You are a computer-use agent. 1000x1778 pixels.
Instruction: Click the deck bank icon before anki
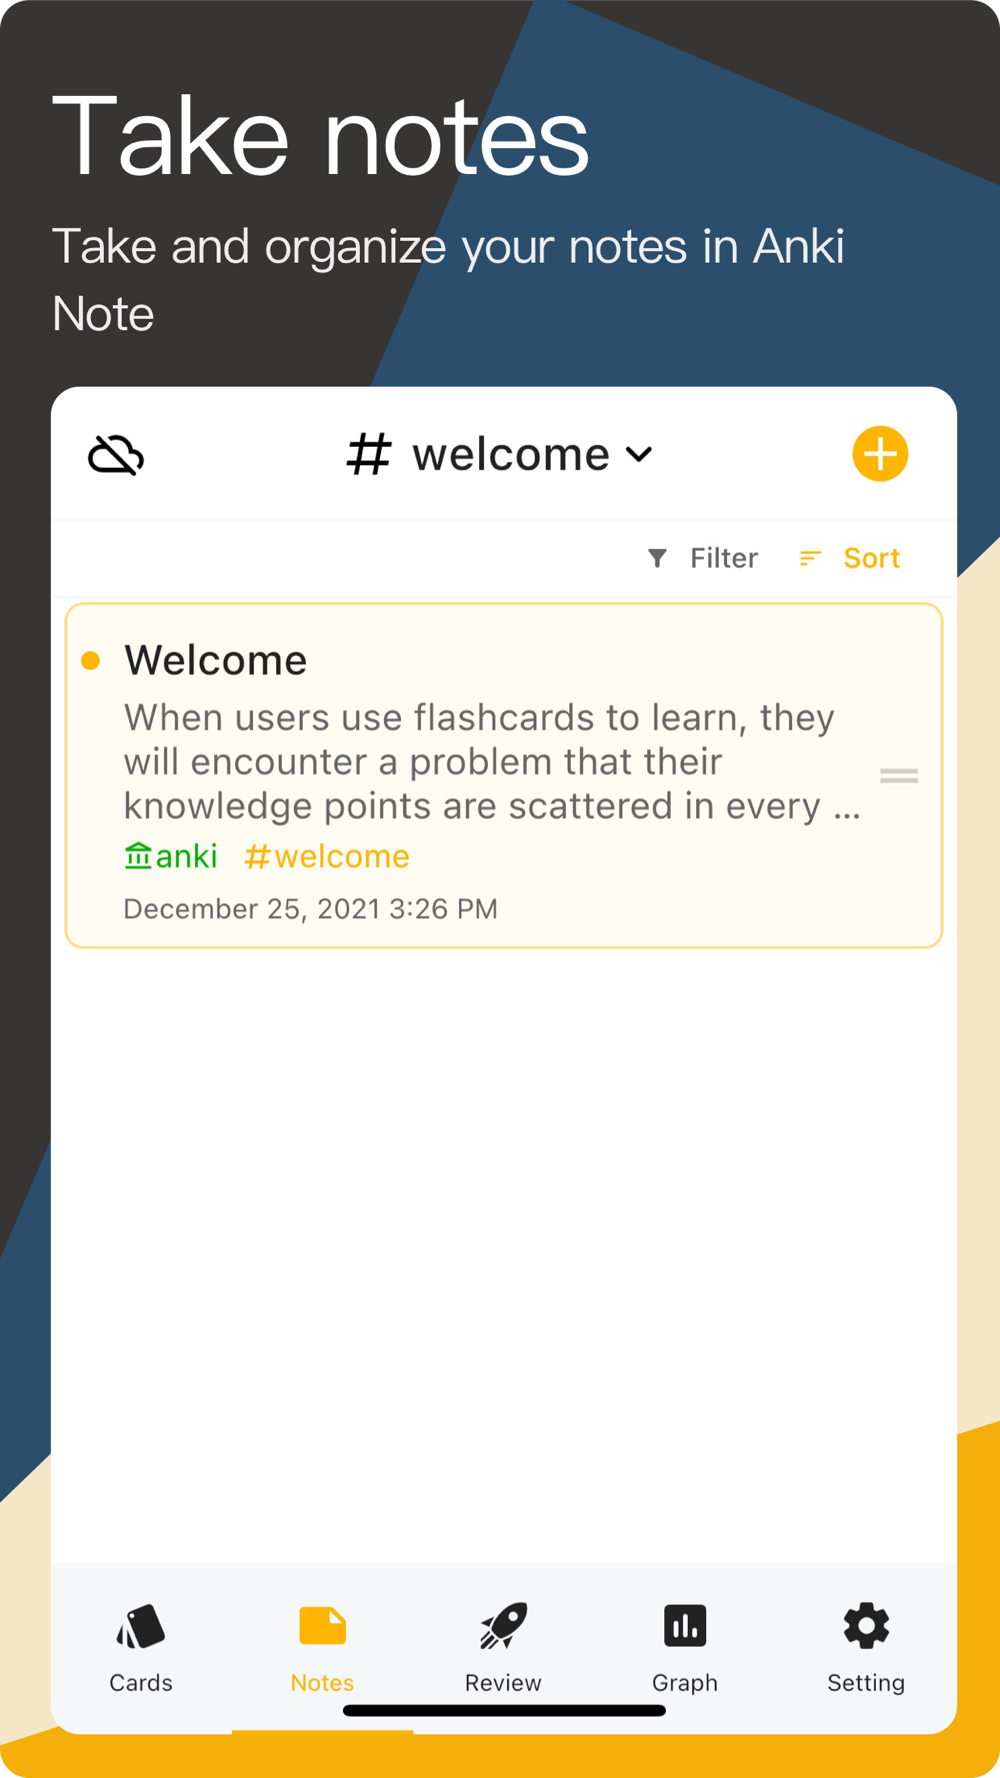pyautogui.click(x=138, y=856)
